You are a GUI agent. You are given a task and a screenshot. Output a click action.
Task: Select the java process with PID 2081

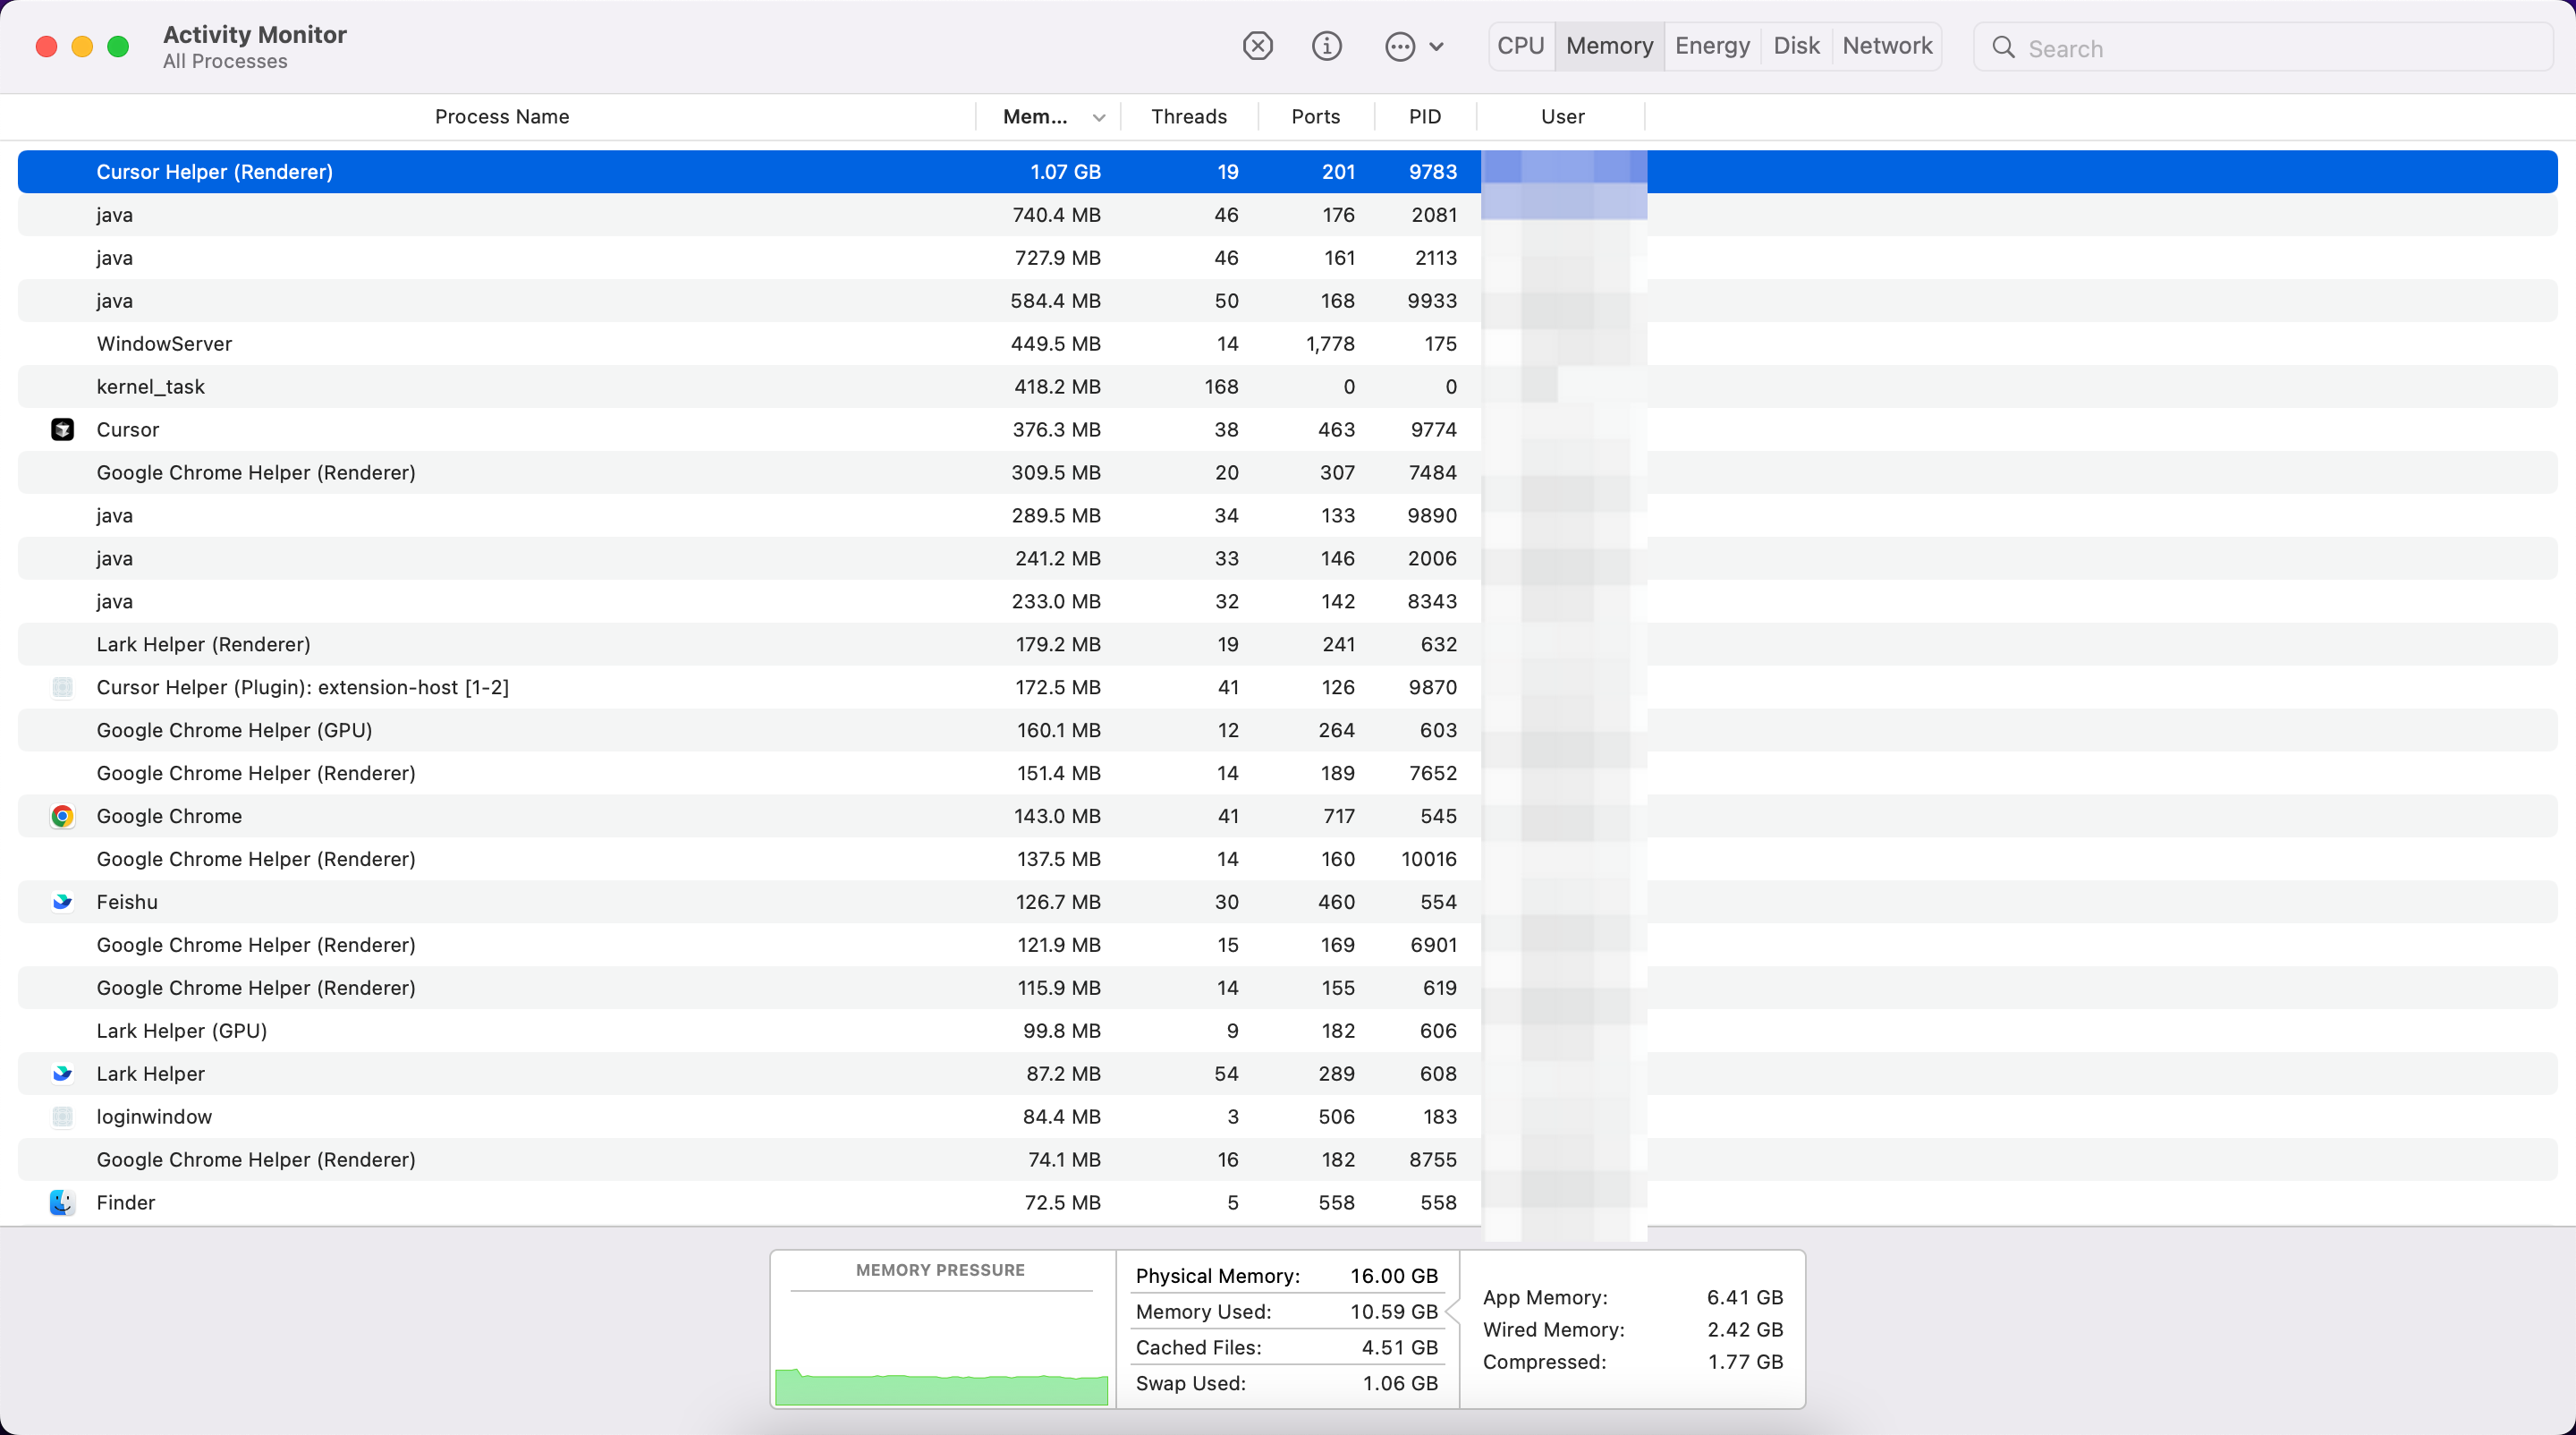(1287, 215)
